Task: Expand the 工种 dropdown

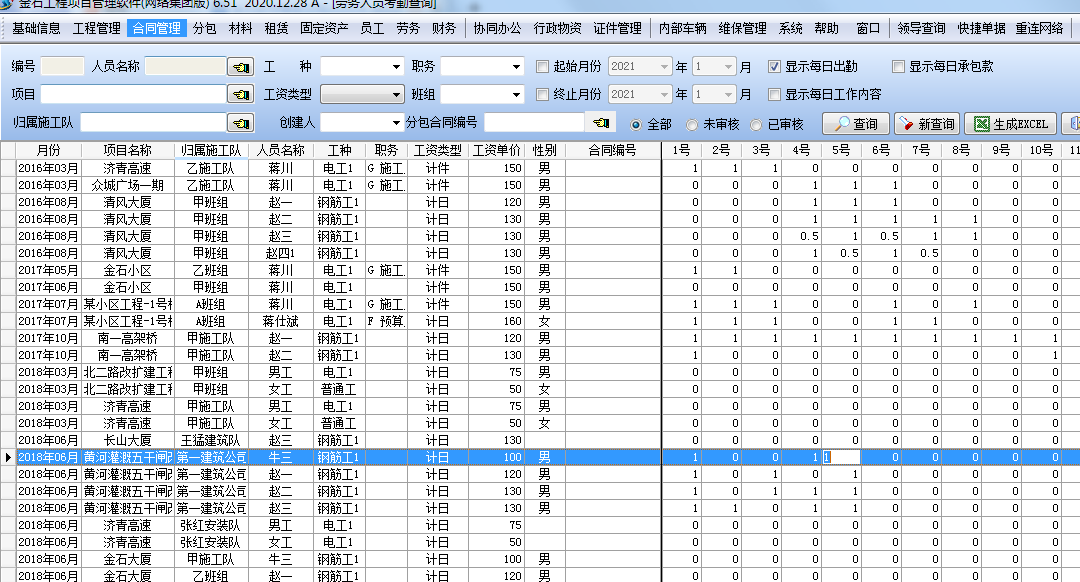Action: pos(397,67)
